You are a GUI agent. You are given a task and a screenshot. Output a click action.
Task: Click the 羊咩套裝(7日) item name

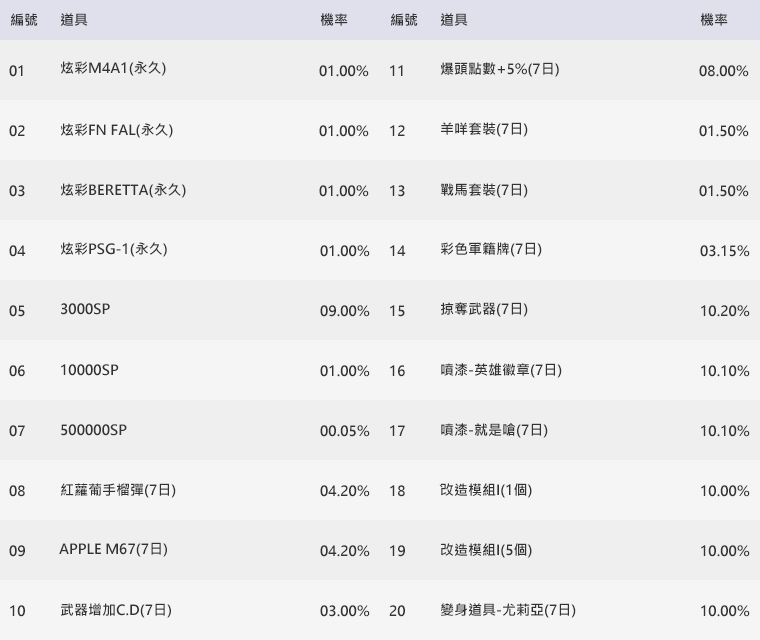[x=484, y=130]
